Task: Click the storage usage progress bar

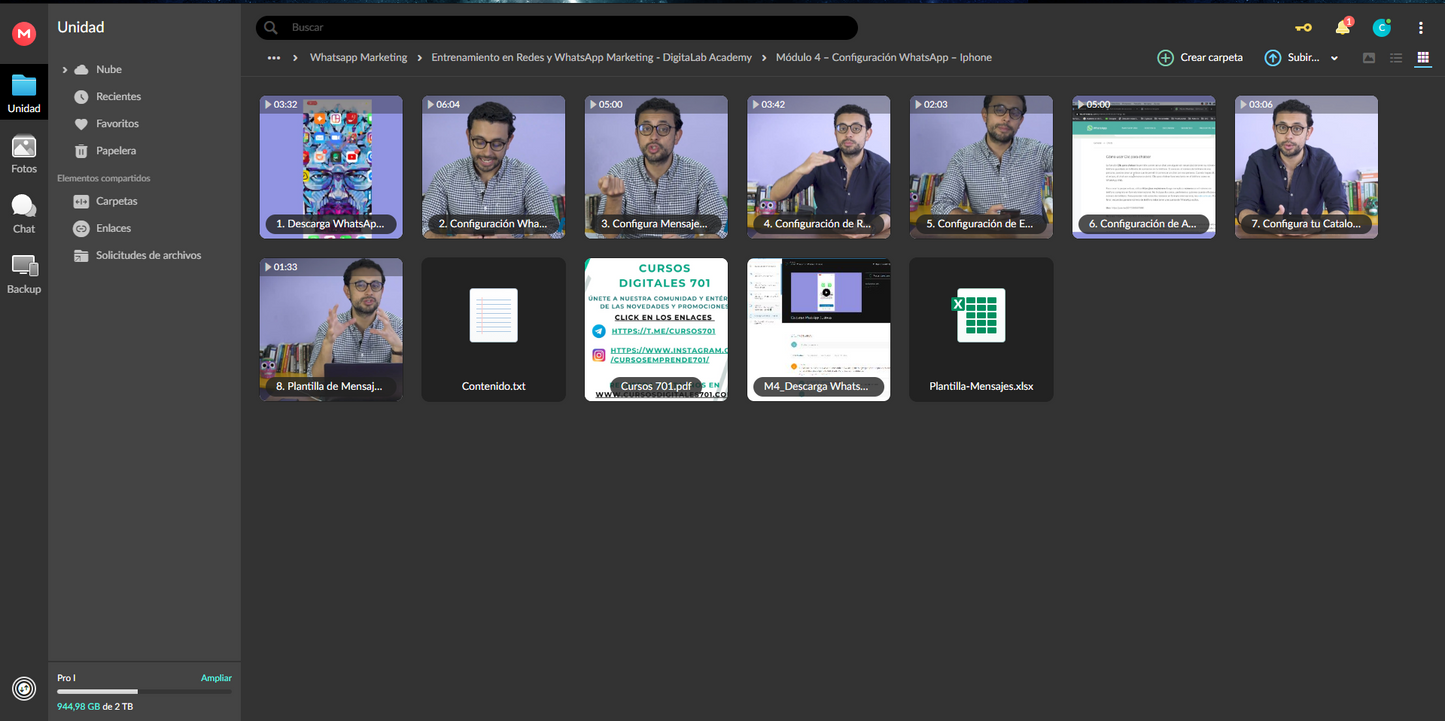Action: [144, 691]
